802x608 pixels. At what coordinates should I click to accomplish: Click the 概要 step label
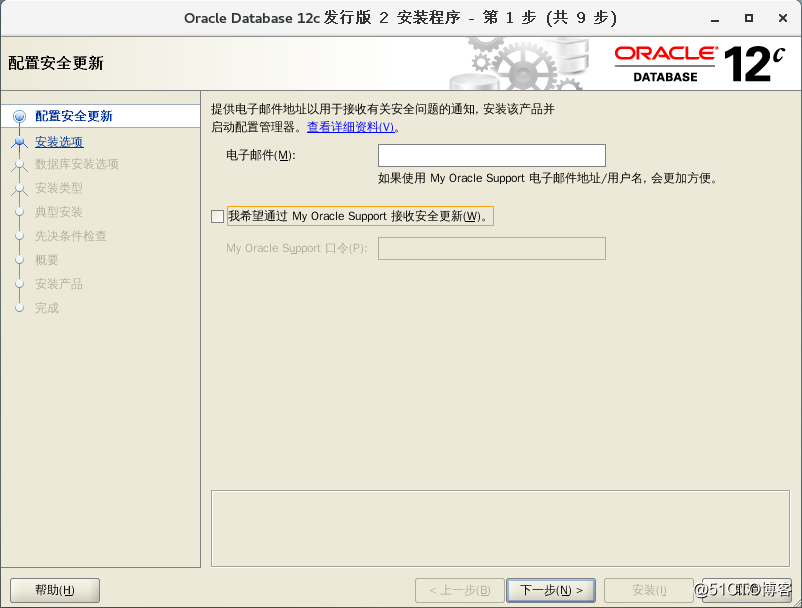coord(47,260)
